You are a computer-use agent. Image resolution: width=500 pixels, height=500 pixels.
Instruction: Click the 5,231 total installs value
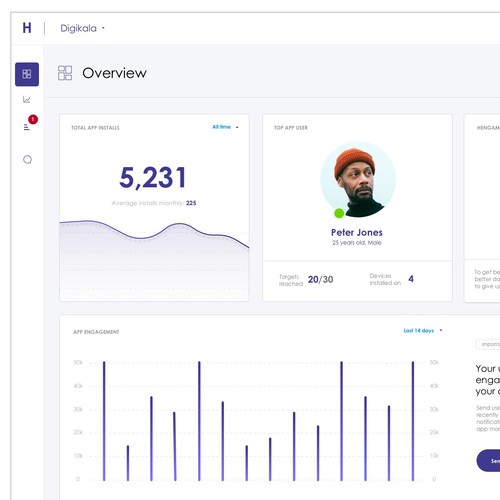(153, 177)
